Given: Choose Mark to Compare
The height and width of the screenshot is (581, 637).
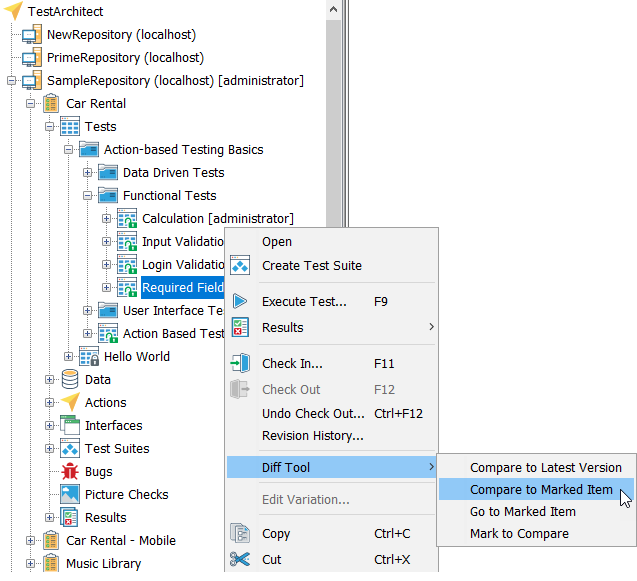Looking at the screenshot, I should (537, 533).
